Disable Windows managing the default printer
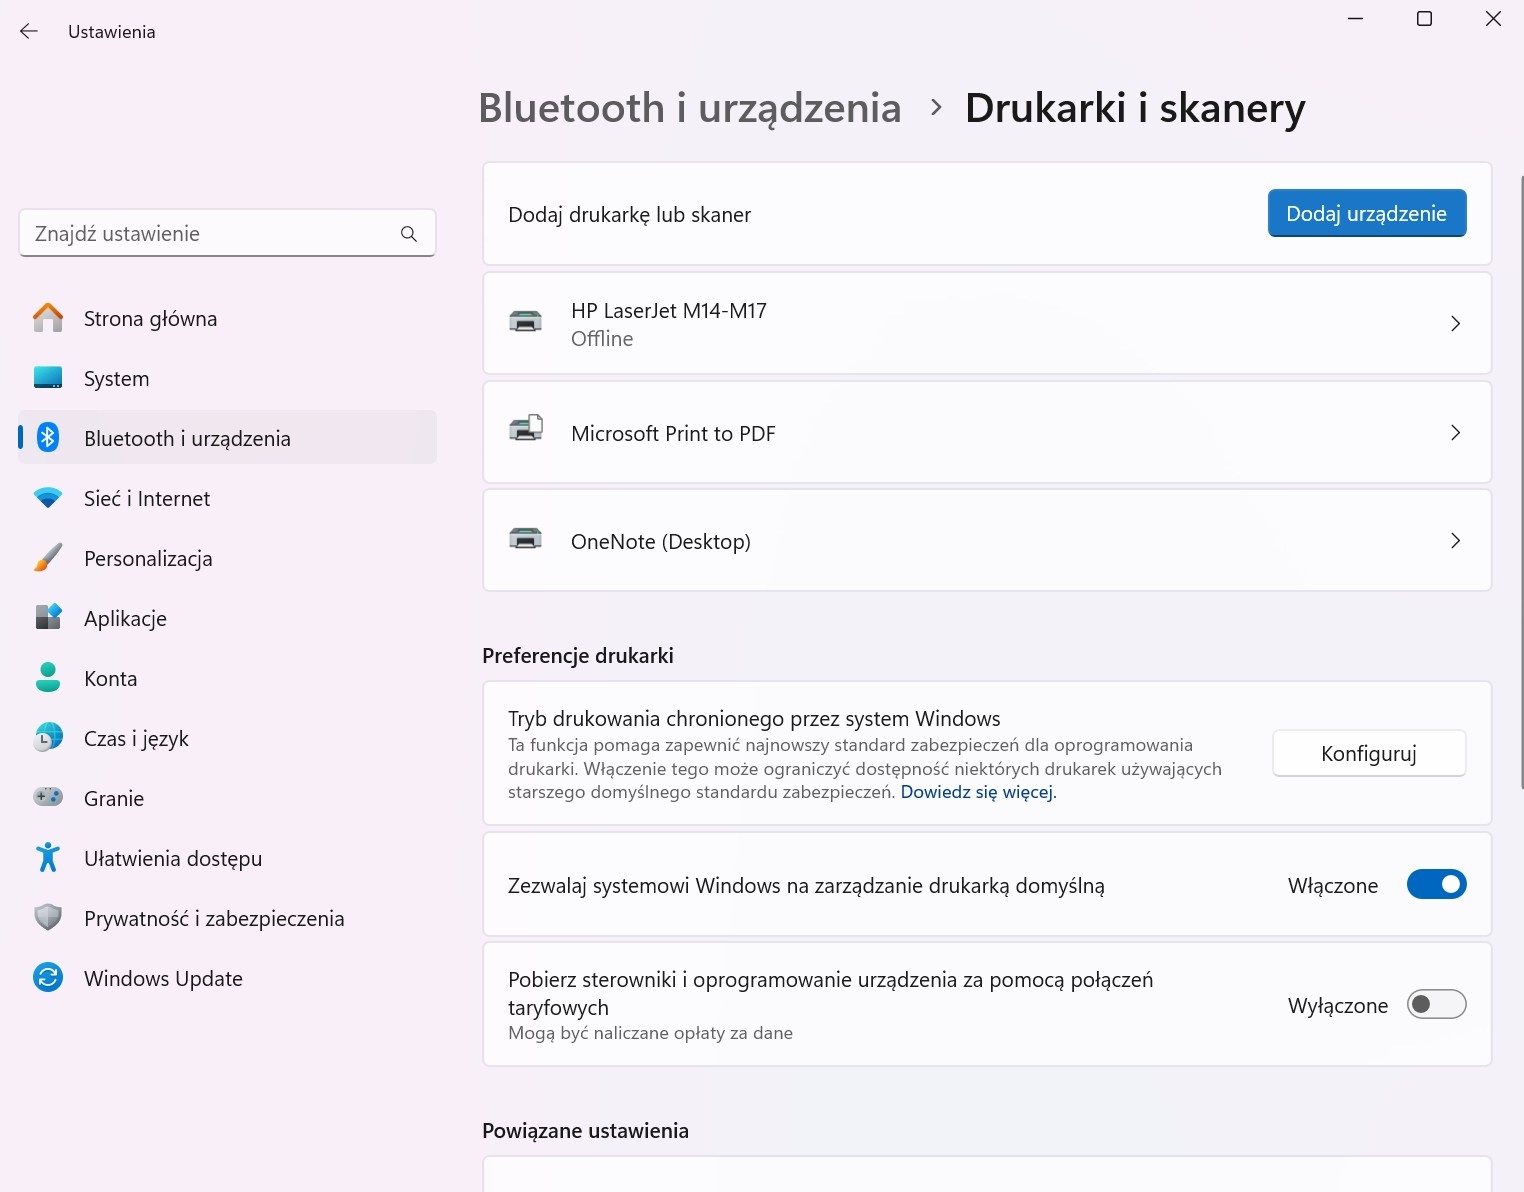This screenshot has height=1192, width=1524. (x=1437, y=884)
